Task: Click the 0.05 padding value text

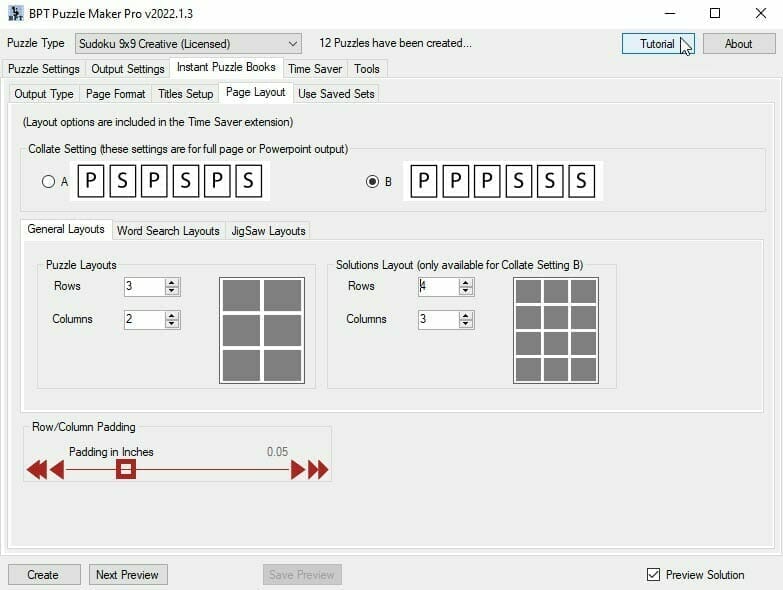Action: (277, 452)
